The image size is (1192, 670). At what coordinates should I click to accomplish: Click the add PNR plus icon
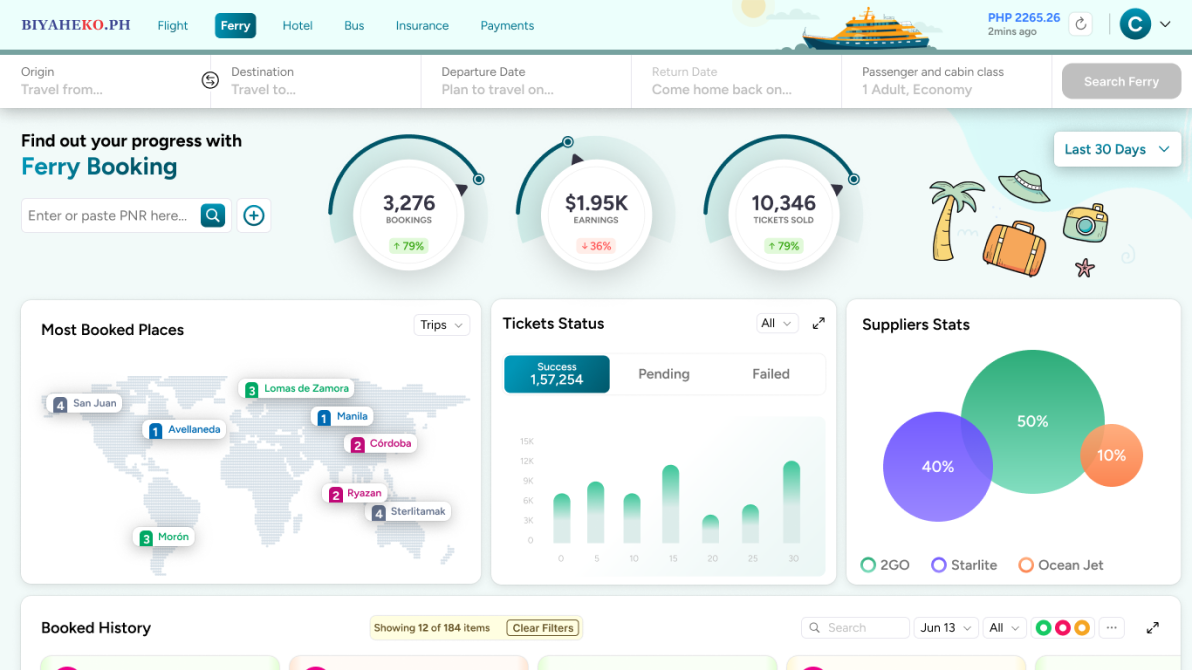[254, 215]
